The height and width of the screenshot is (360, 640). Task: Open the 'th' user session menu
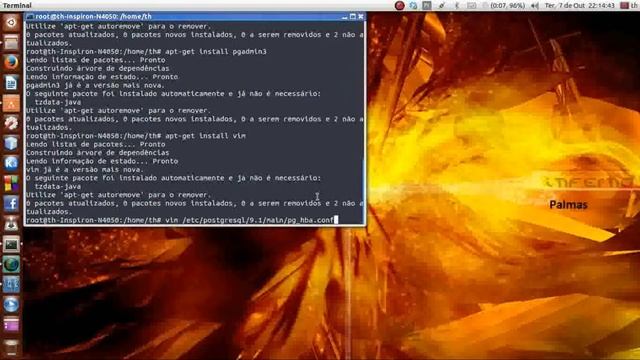[629, 5]
